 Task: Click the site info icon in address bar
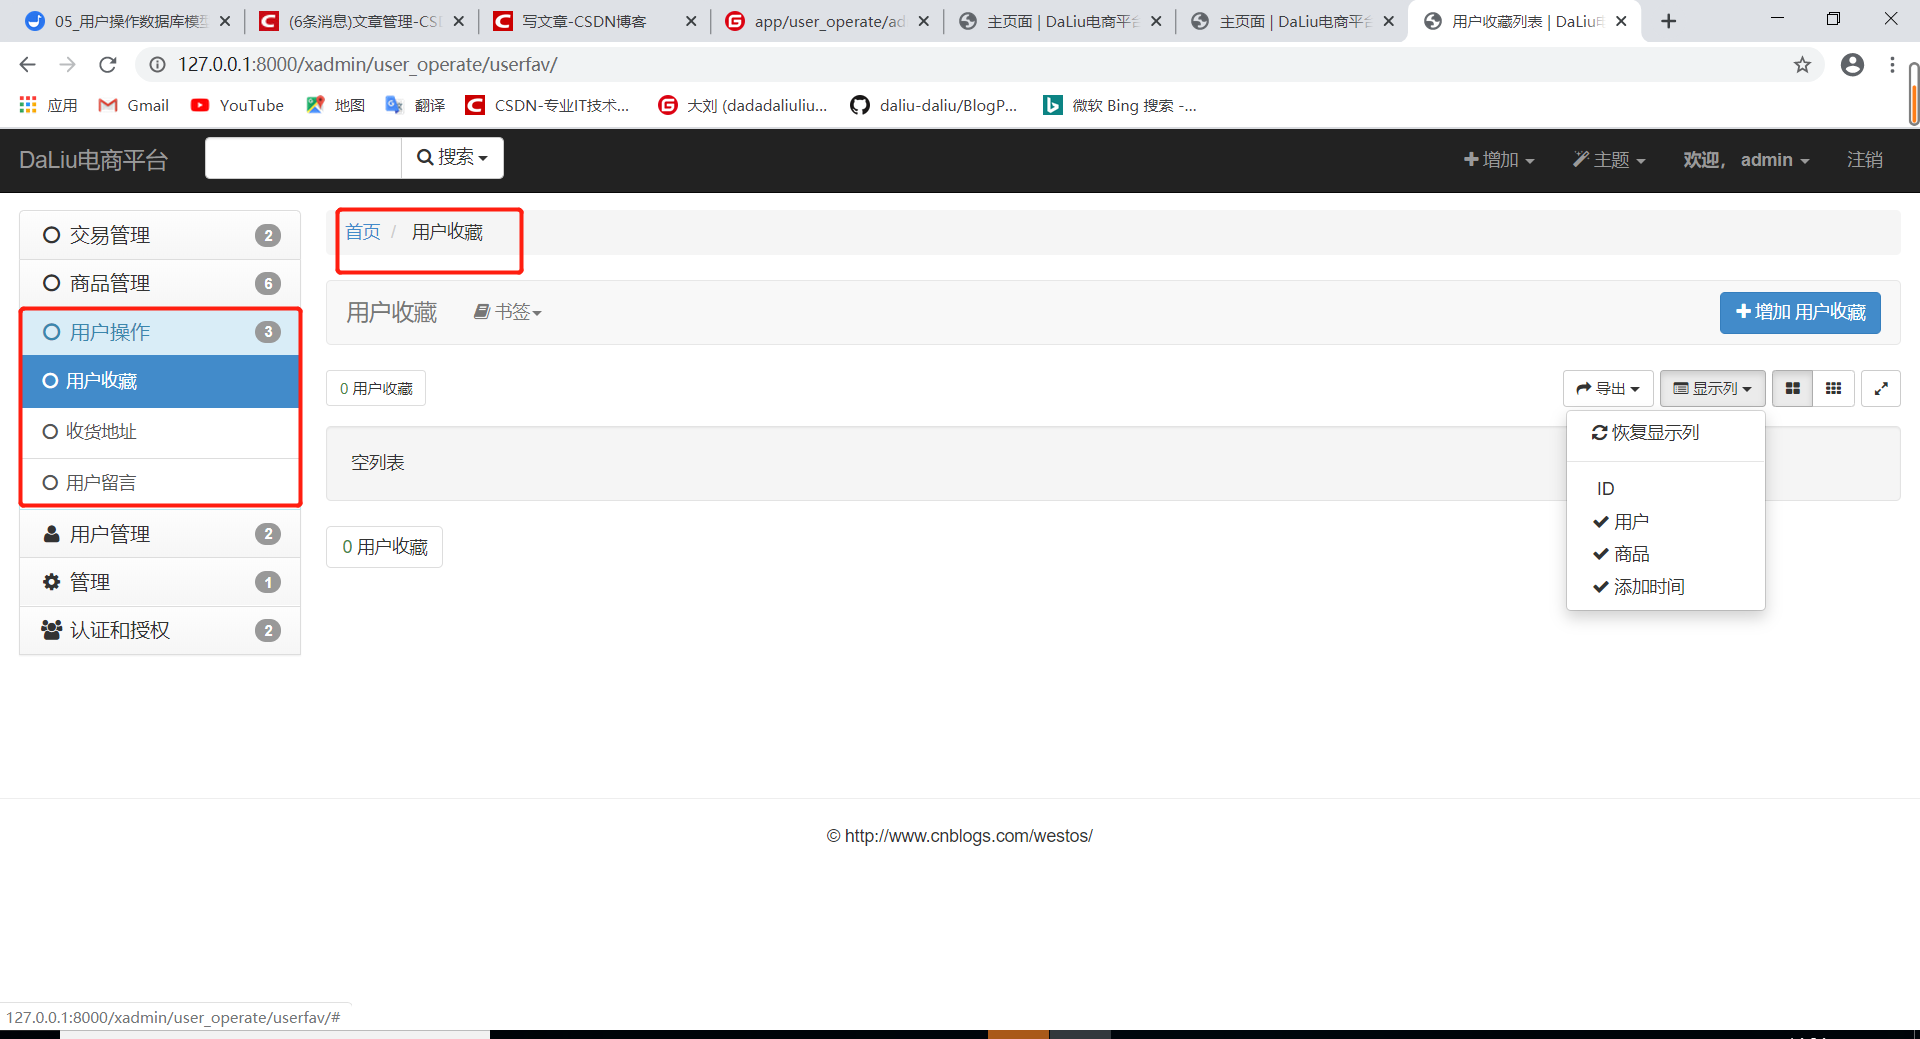157,65
